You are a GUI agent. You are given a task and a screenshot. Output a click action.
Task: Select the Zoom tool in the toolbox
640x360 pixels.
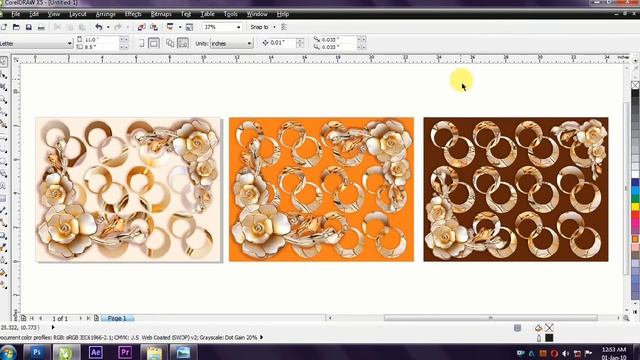(x=3, y=100)
